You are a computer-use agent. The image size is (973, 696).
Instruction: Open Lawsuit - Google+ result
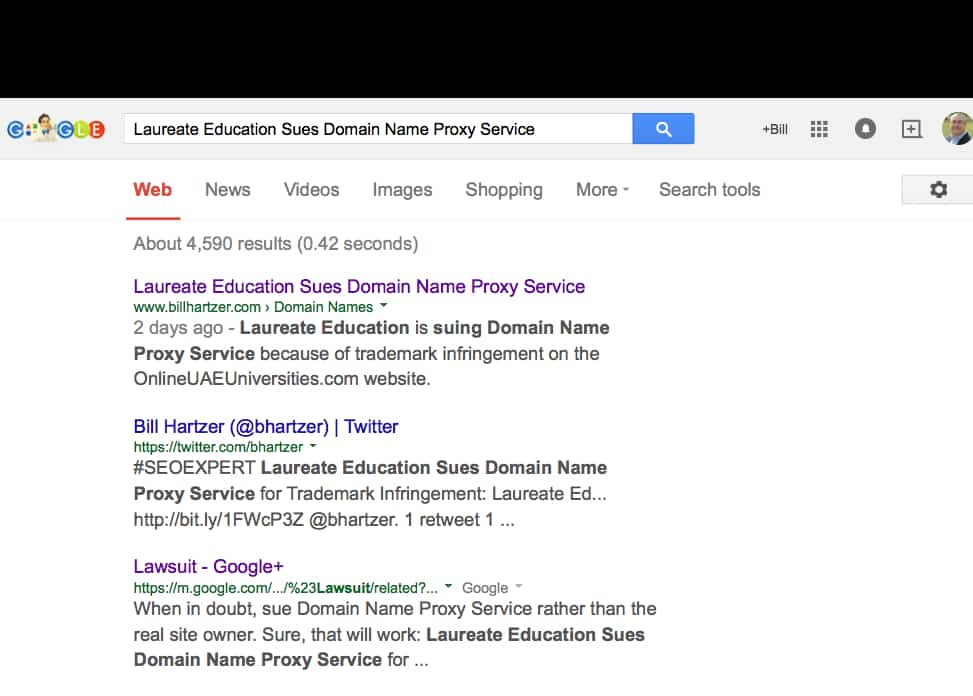[208, 566]
